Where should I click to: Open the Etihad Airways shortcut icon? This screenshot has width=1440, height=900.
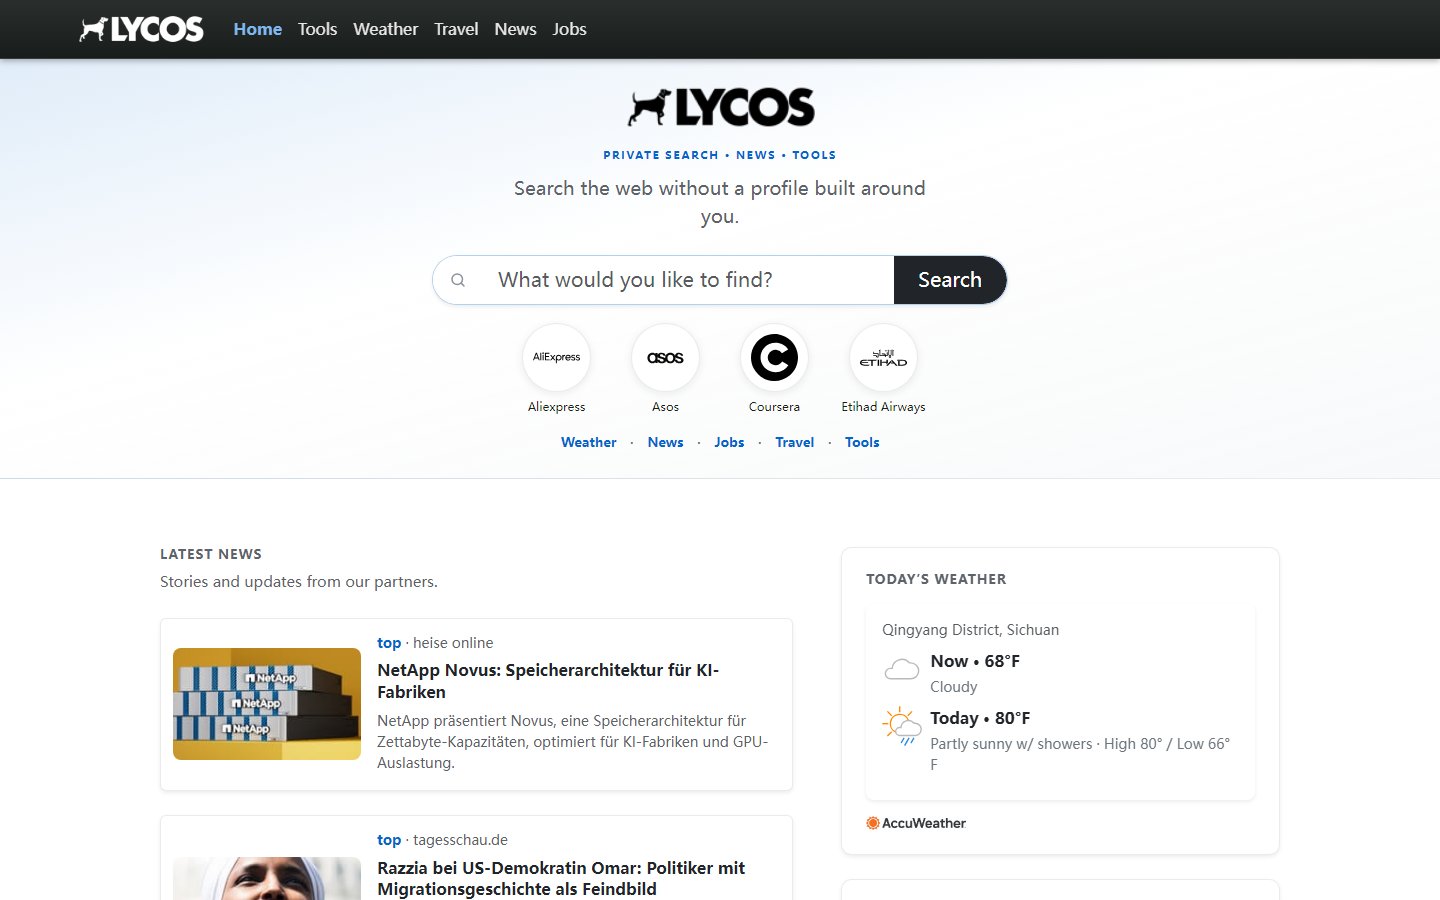(x=883, y=357)
